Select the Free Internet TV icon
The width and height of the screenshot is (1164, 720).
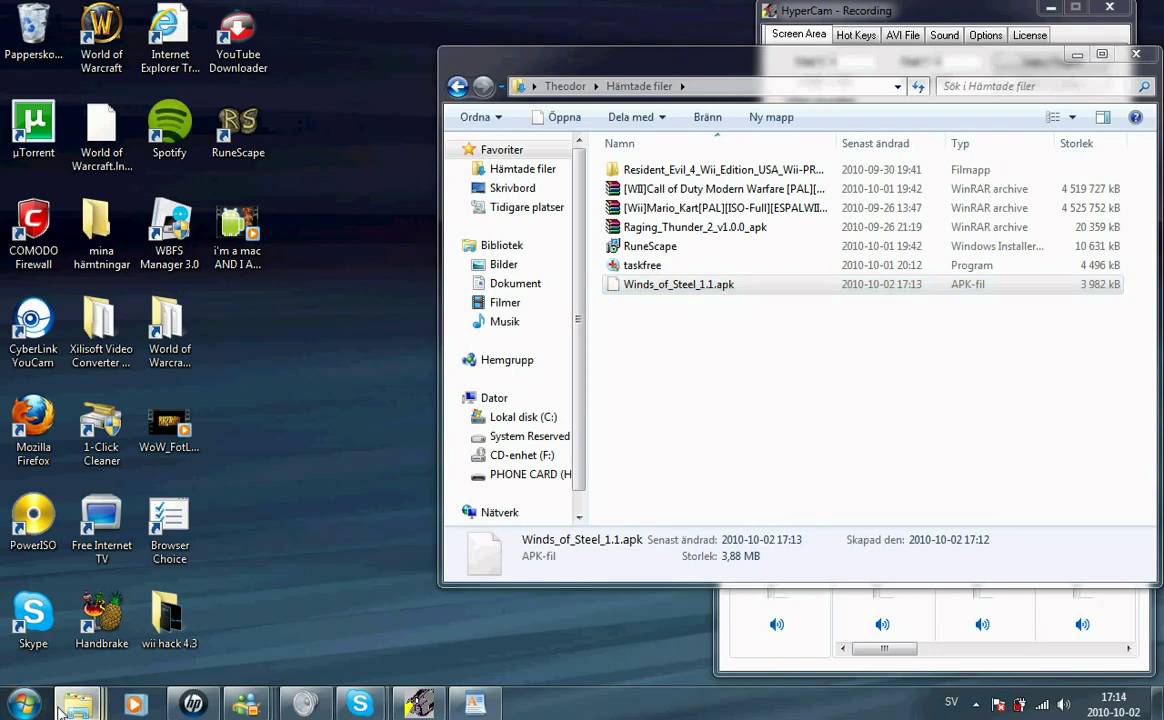pos(102,529)
